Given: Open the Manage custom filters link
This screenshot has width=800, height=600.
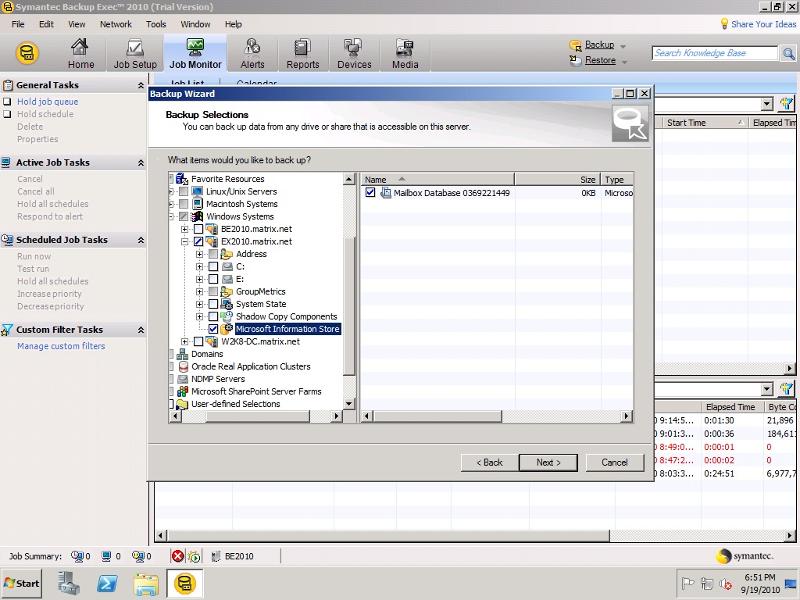Looking at the screenshot, I should pyautogui.click(x=61, y=346).
